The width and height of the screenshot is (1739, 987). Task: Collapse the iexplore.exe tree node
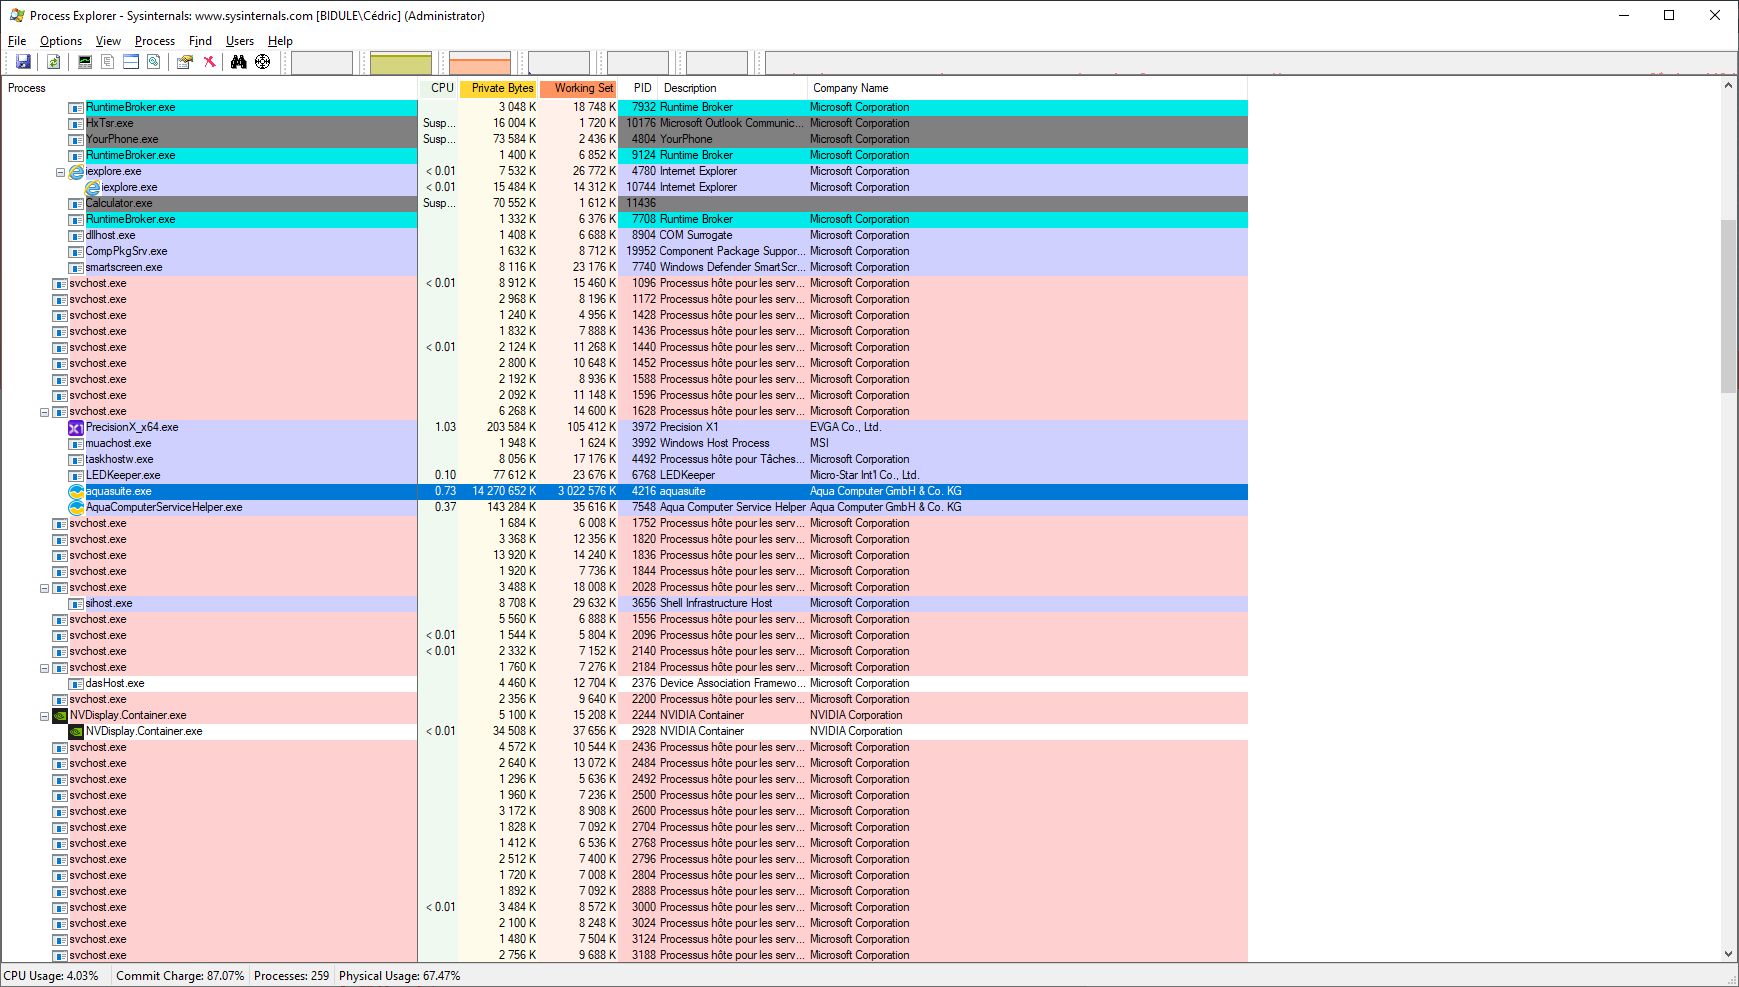tap(60, 172)
